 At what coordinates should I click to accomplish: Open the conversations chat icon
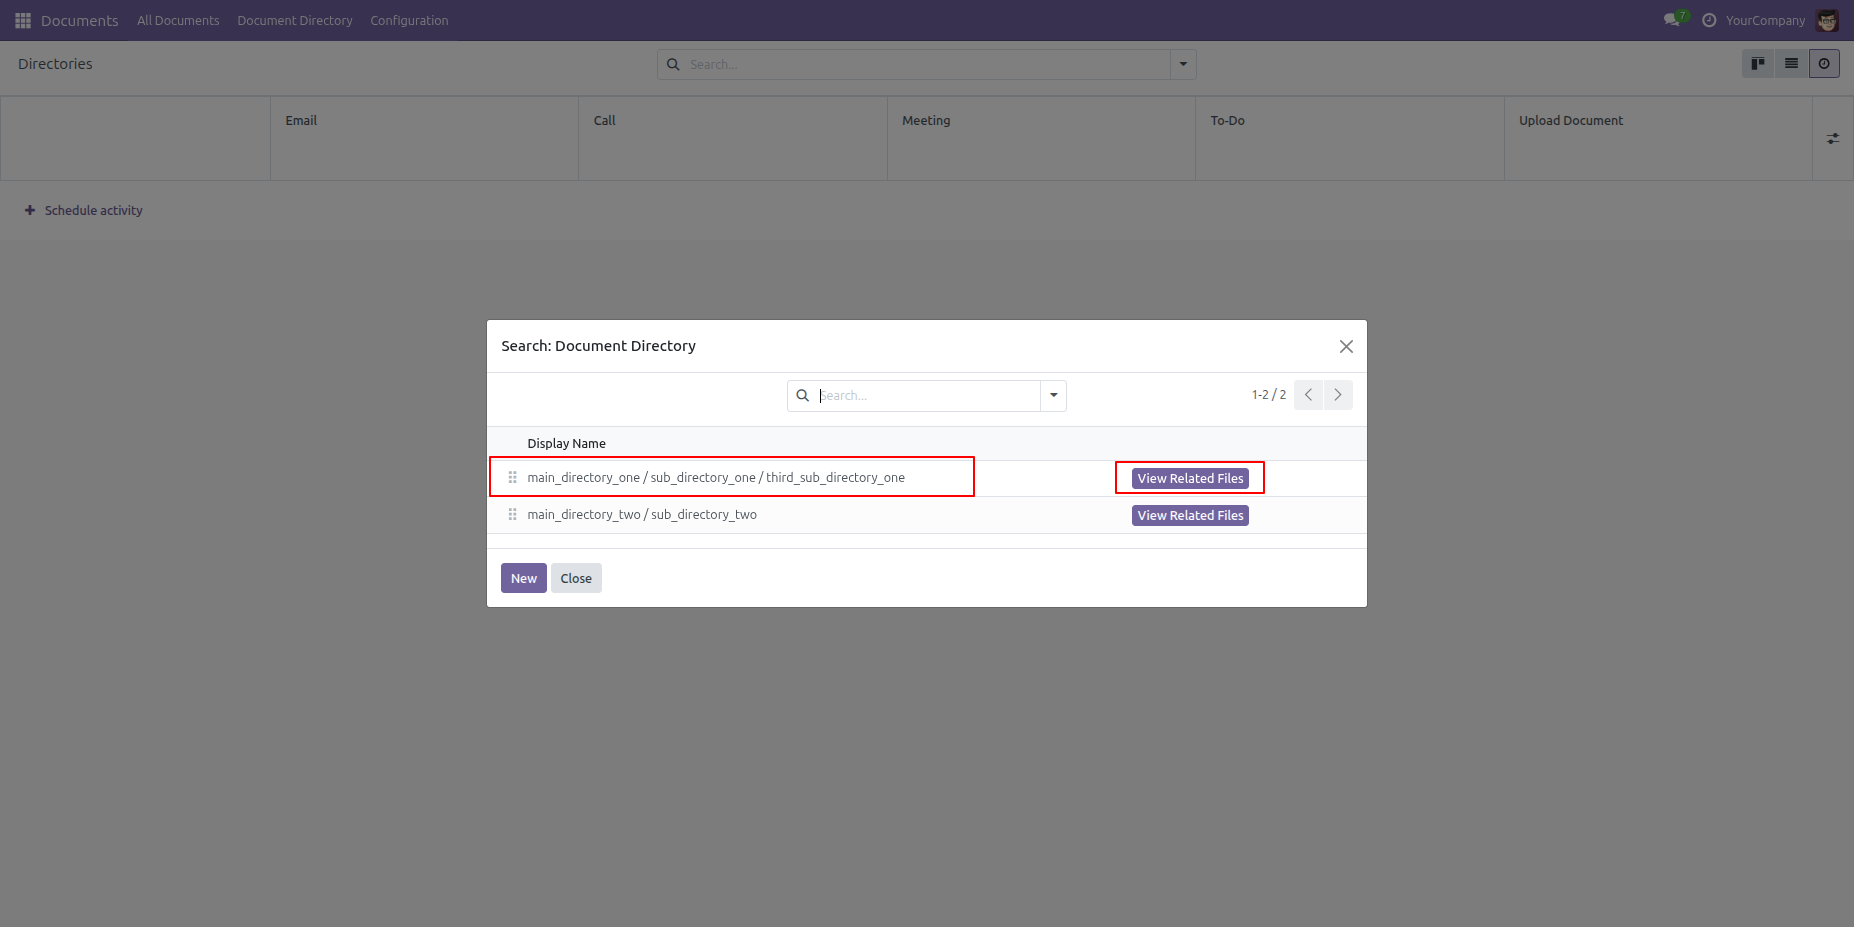point(1671,20)
